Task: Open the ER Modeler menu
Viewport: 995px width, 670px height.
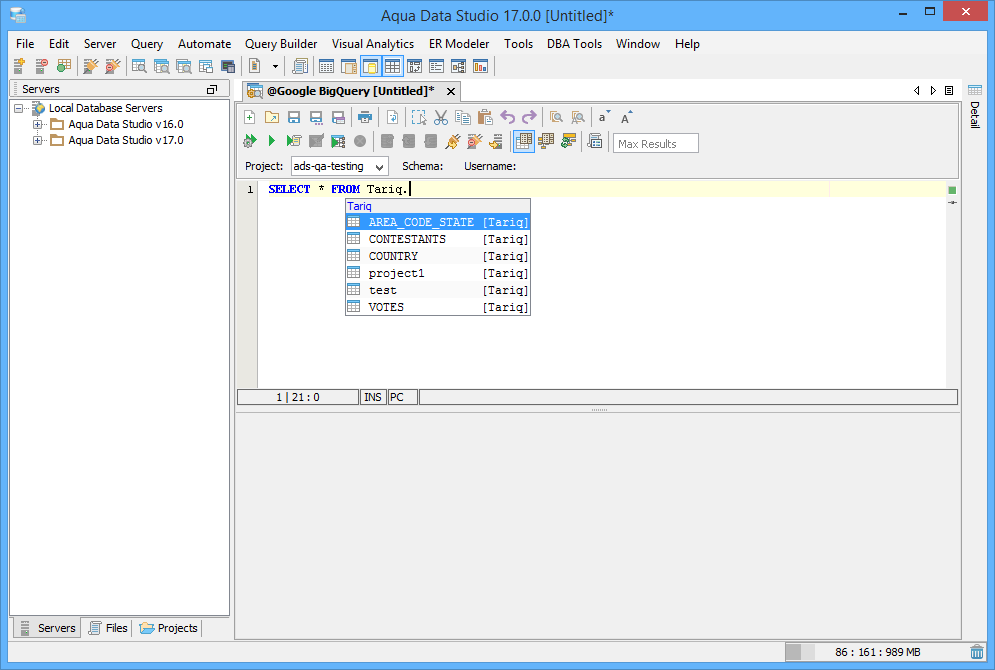Action: (459, 44)
